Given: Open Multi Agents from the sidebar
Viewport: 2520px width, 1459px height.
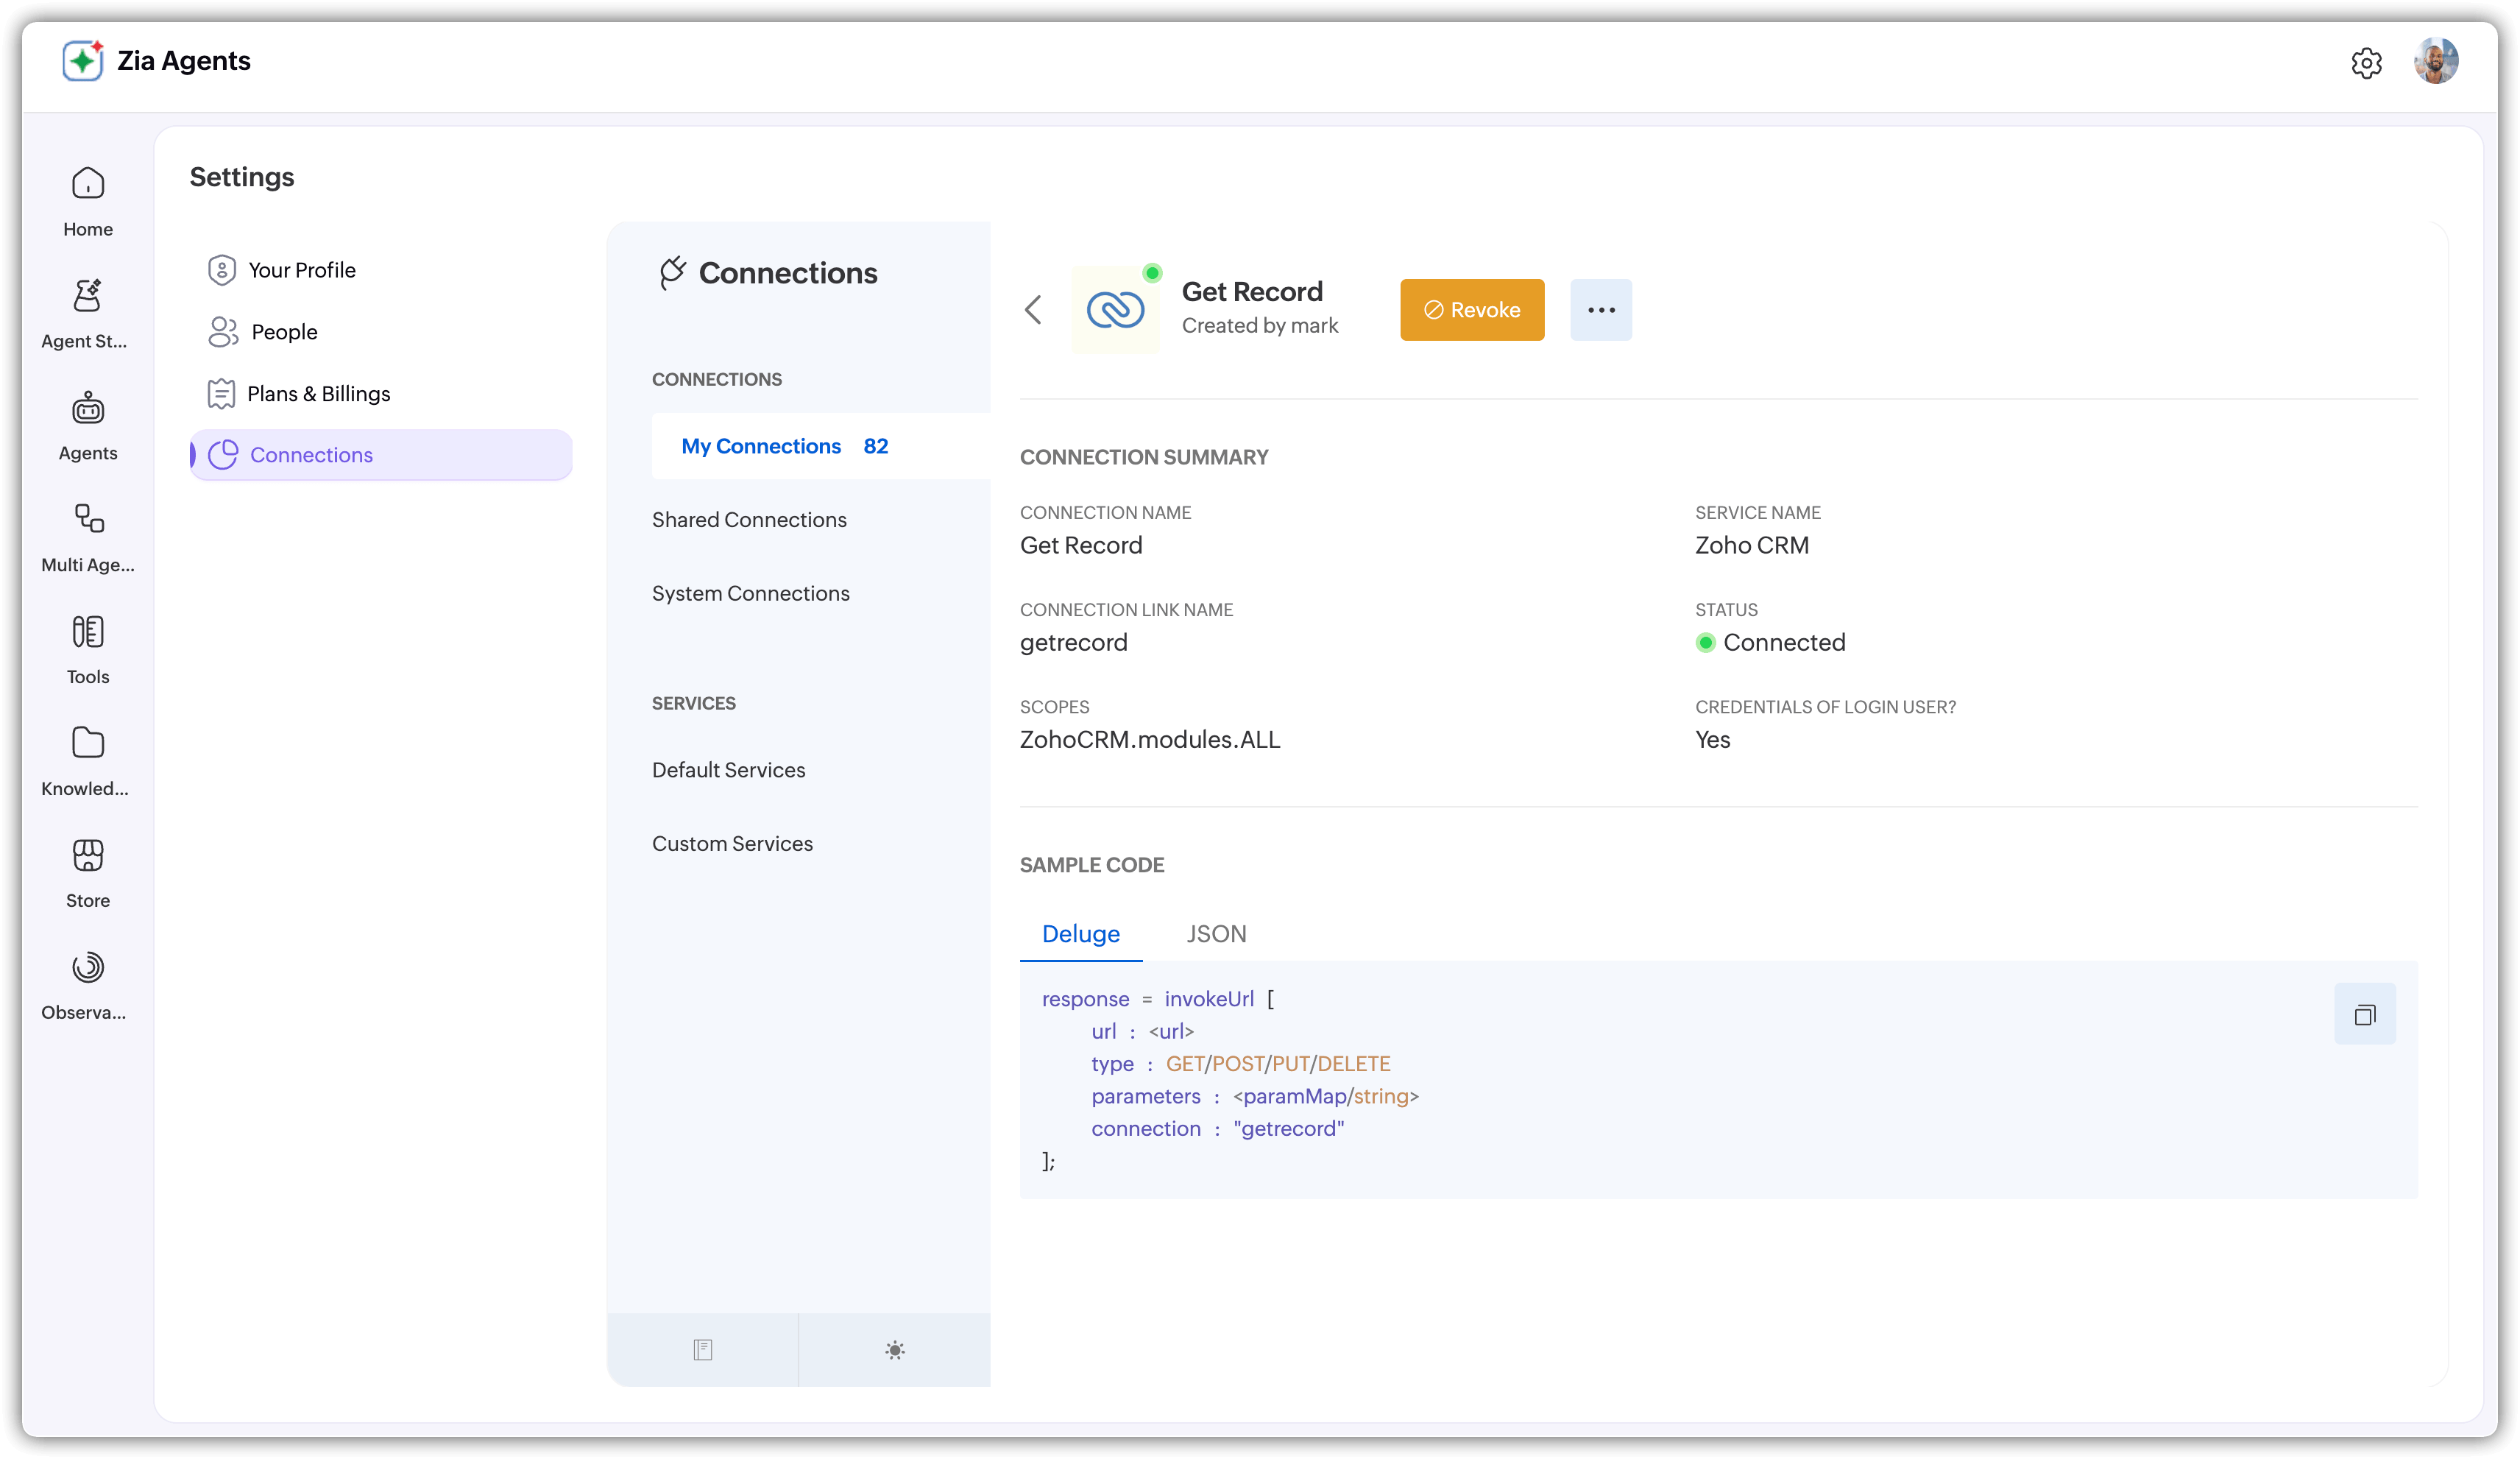Looking at the screenshot, I should click(88, 536).
